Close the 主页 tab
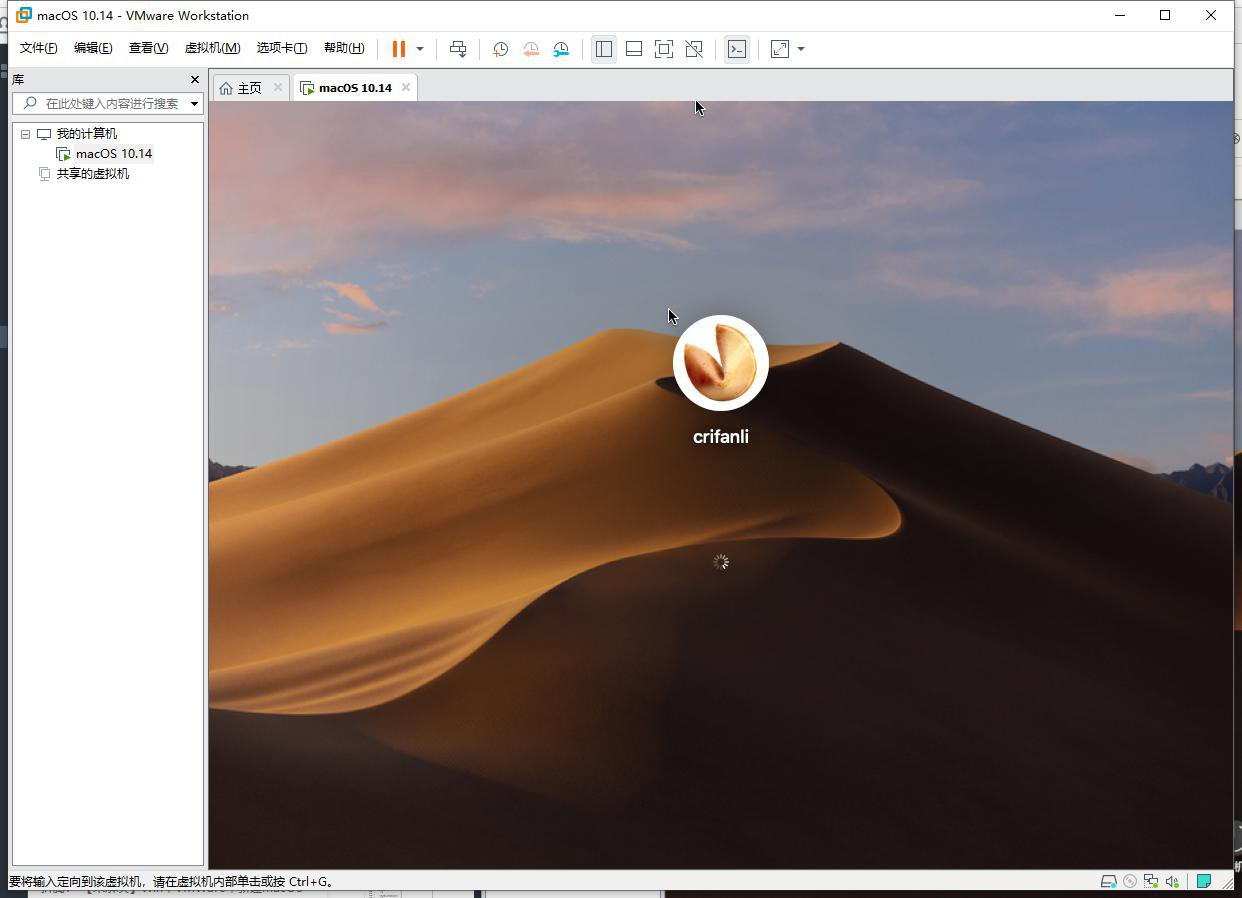The height and width of the screenshot is (898, 1242). (278, 87)
